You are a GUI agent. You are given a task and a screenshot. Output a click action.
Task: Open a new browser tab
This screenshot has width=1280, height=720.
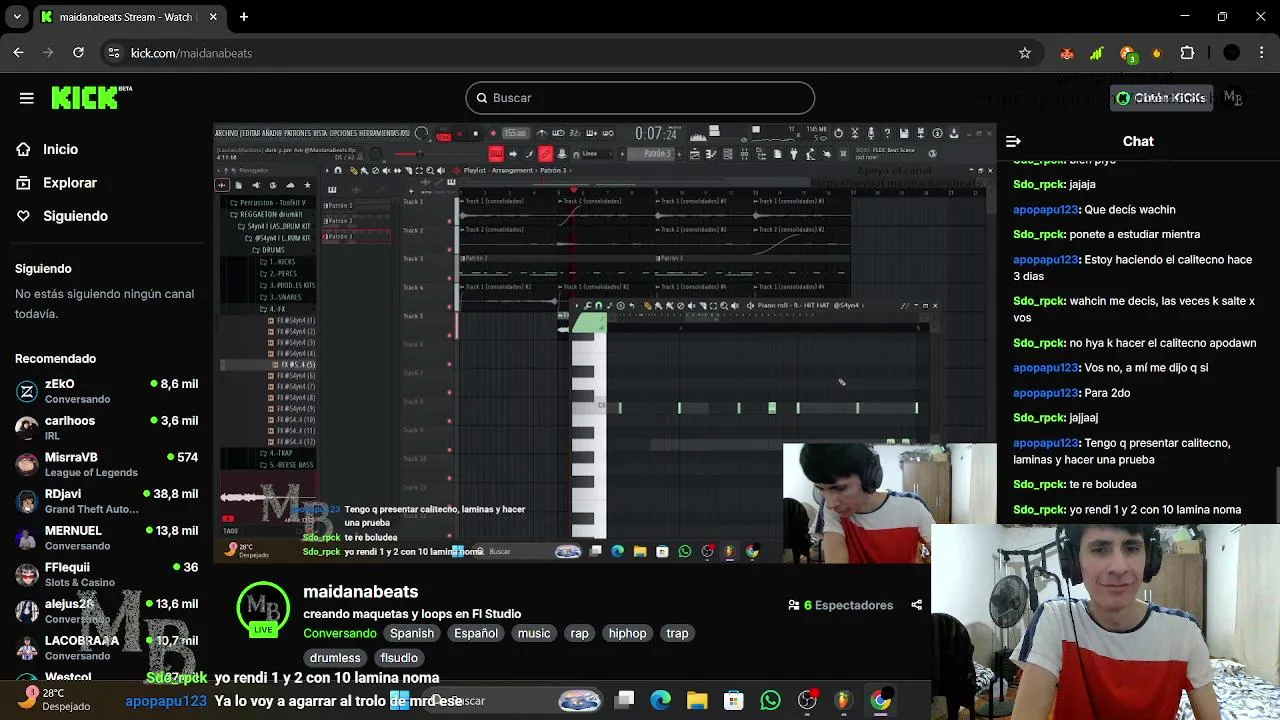pyautogui.click(x=244, y=17)
